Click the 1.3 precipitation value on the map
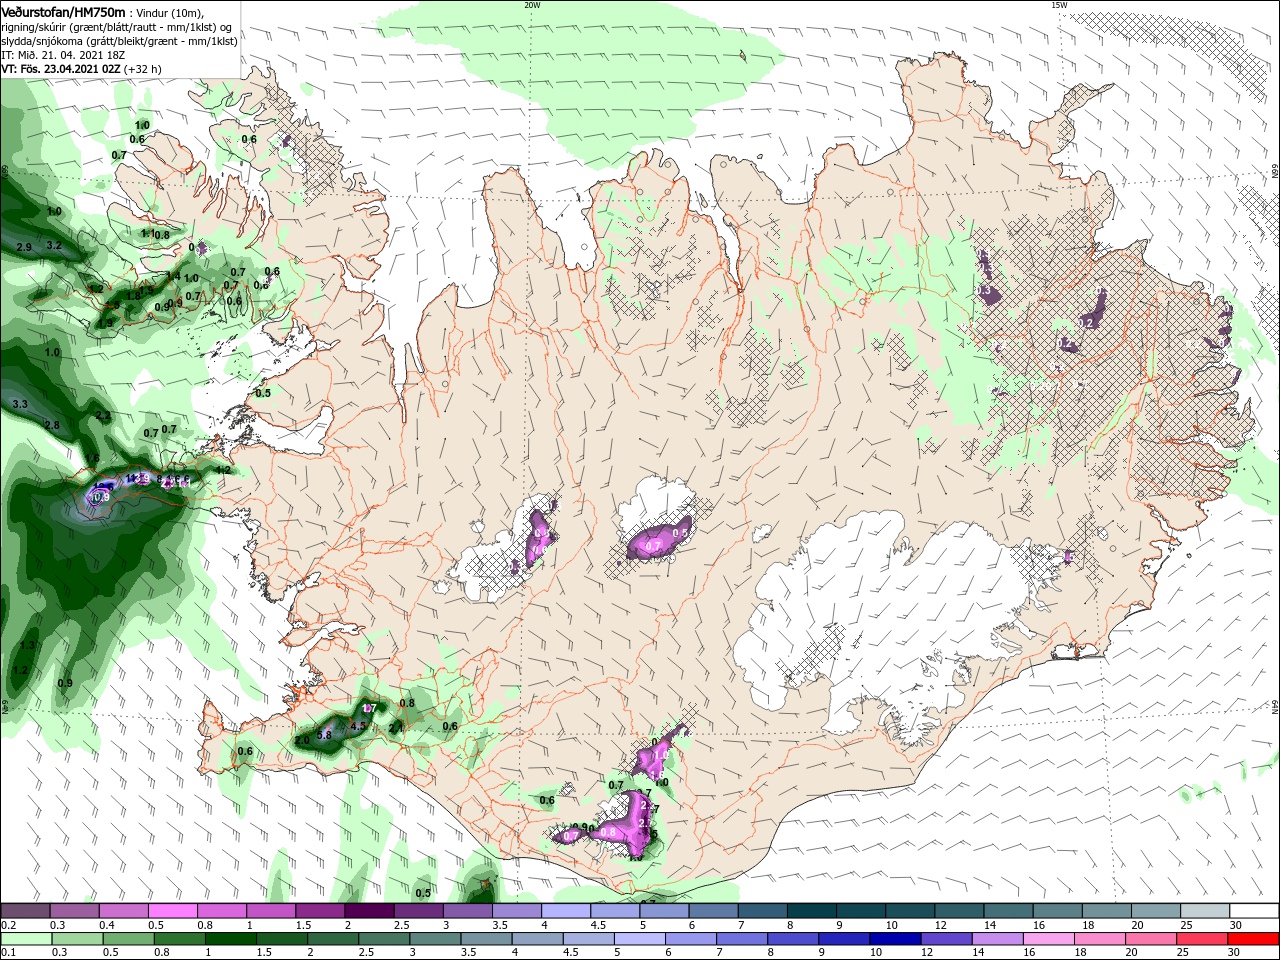 [x=27, y=646]
